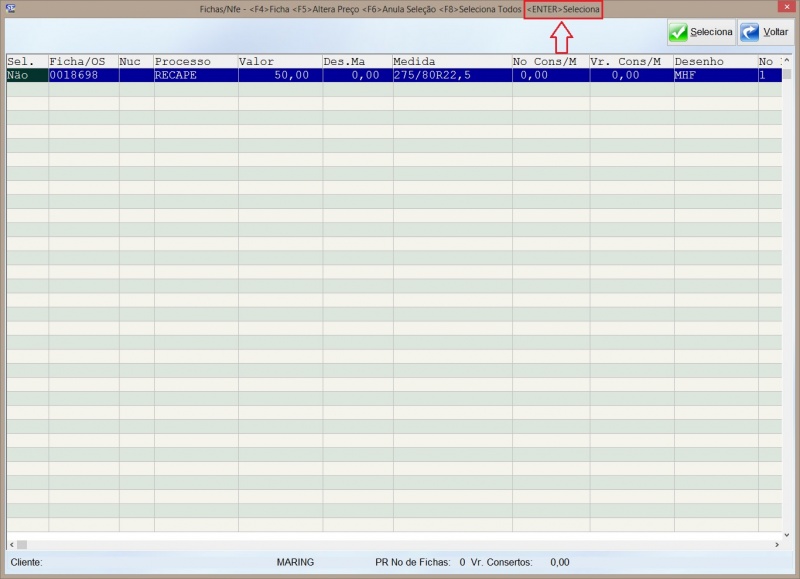Click the Desenho column header
This screenshot has width=800, height=579.
tap(715, 61)
